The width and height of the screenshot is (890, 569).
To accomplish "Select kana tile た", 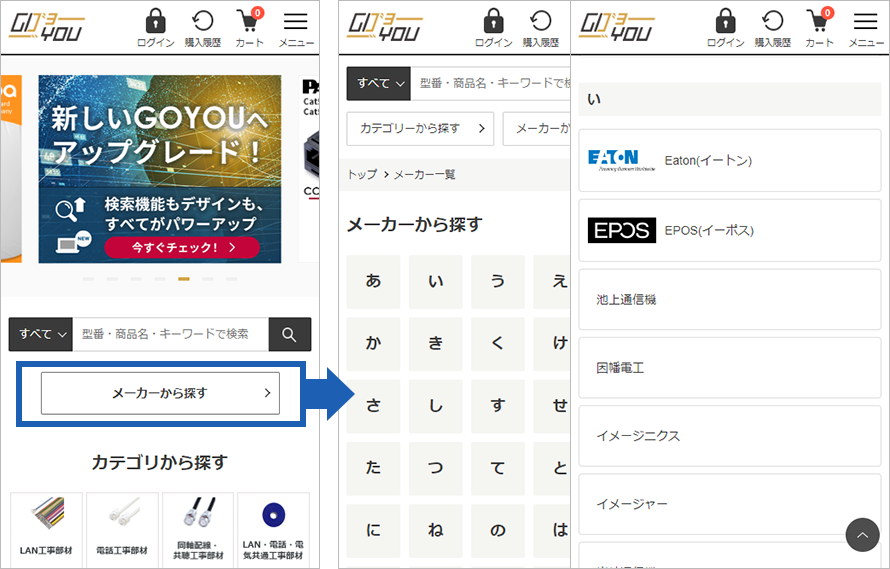I will coord(373,468).
